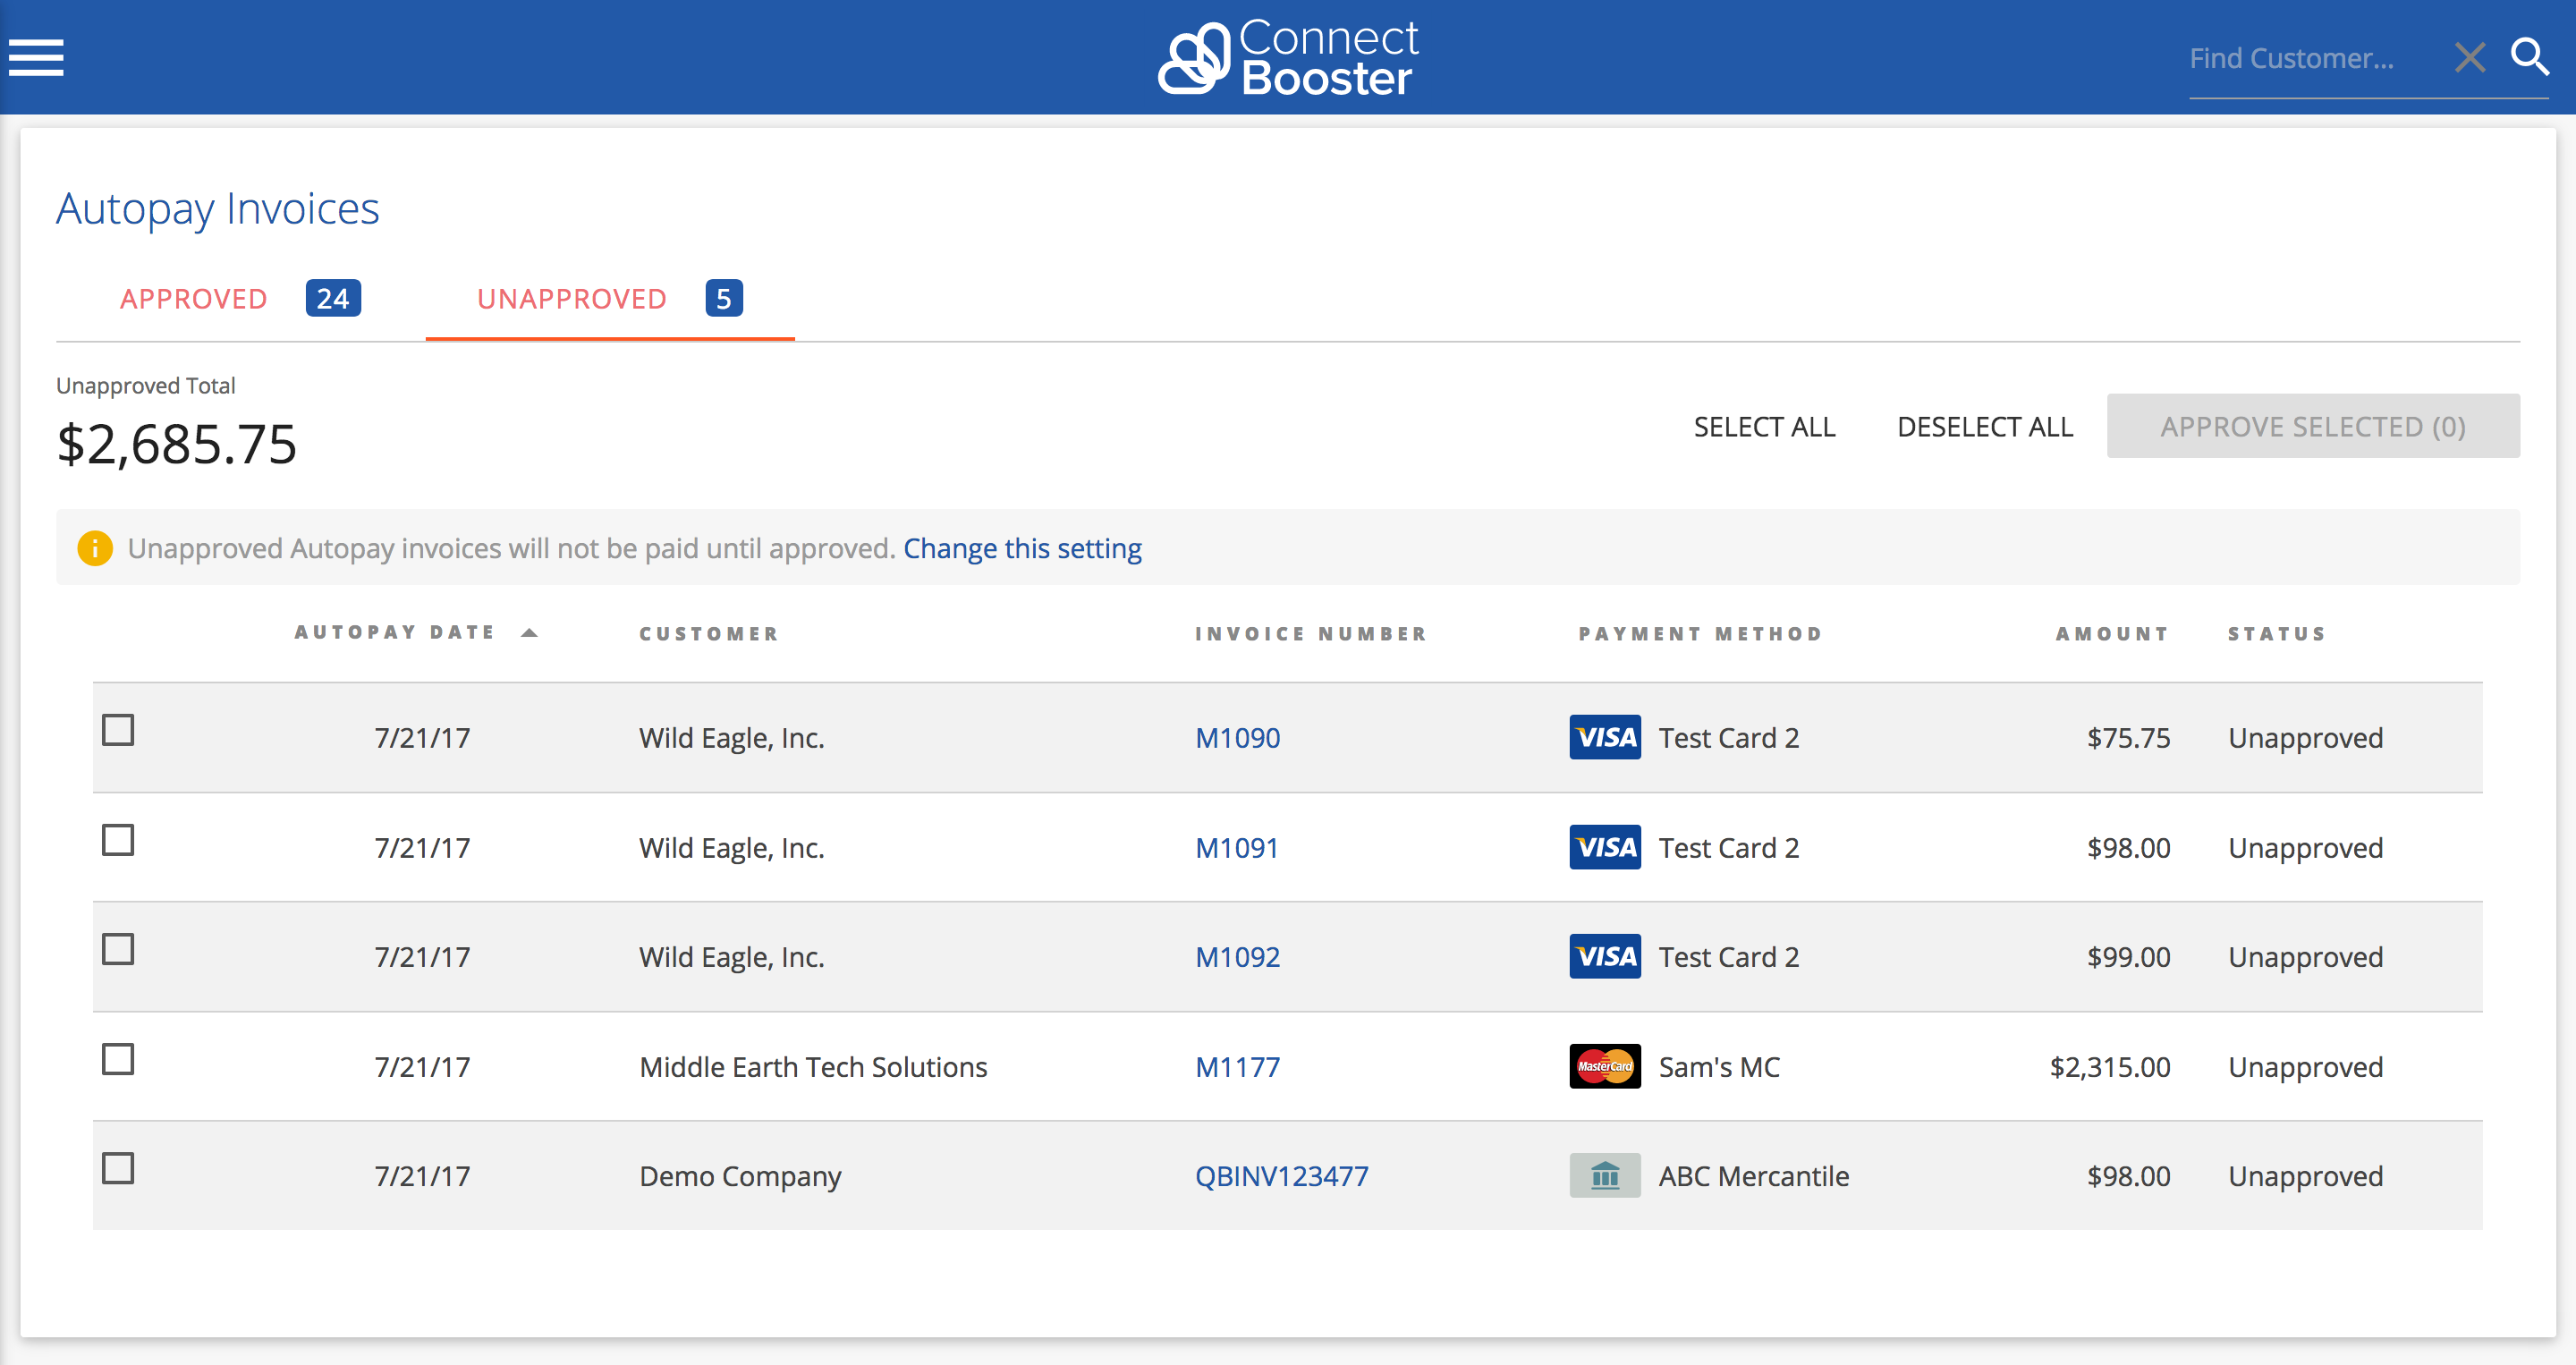Click the Visa icon in the M1090 row

click(1605, 737)
